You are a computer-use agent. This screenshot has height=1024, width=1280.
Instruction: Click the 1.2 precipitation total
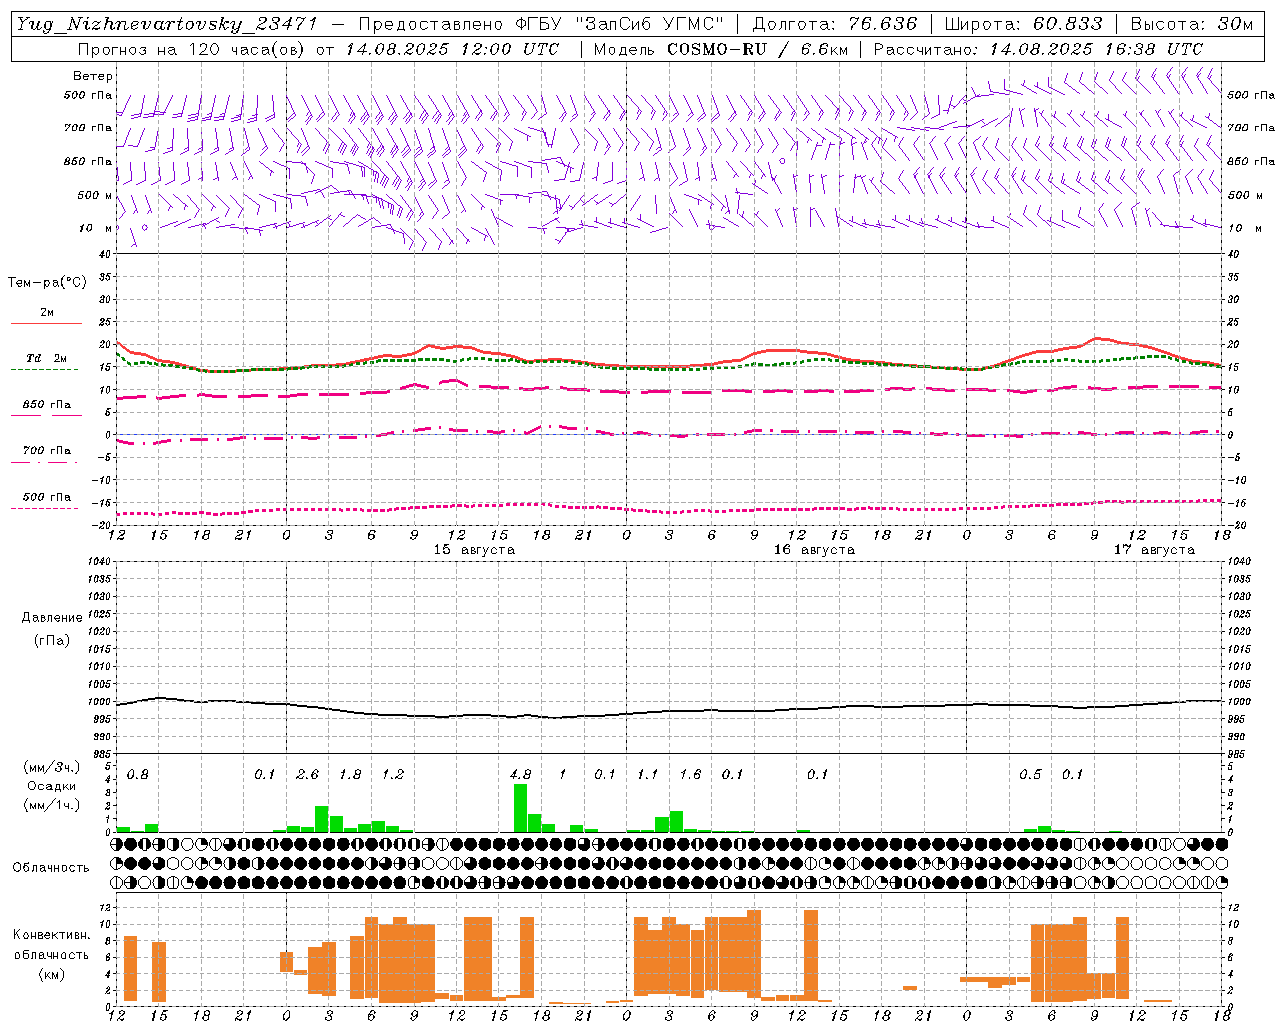click(393, 775)
